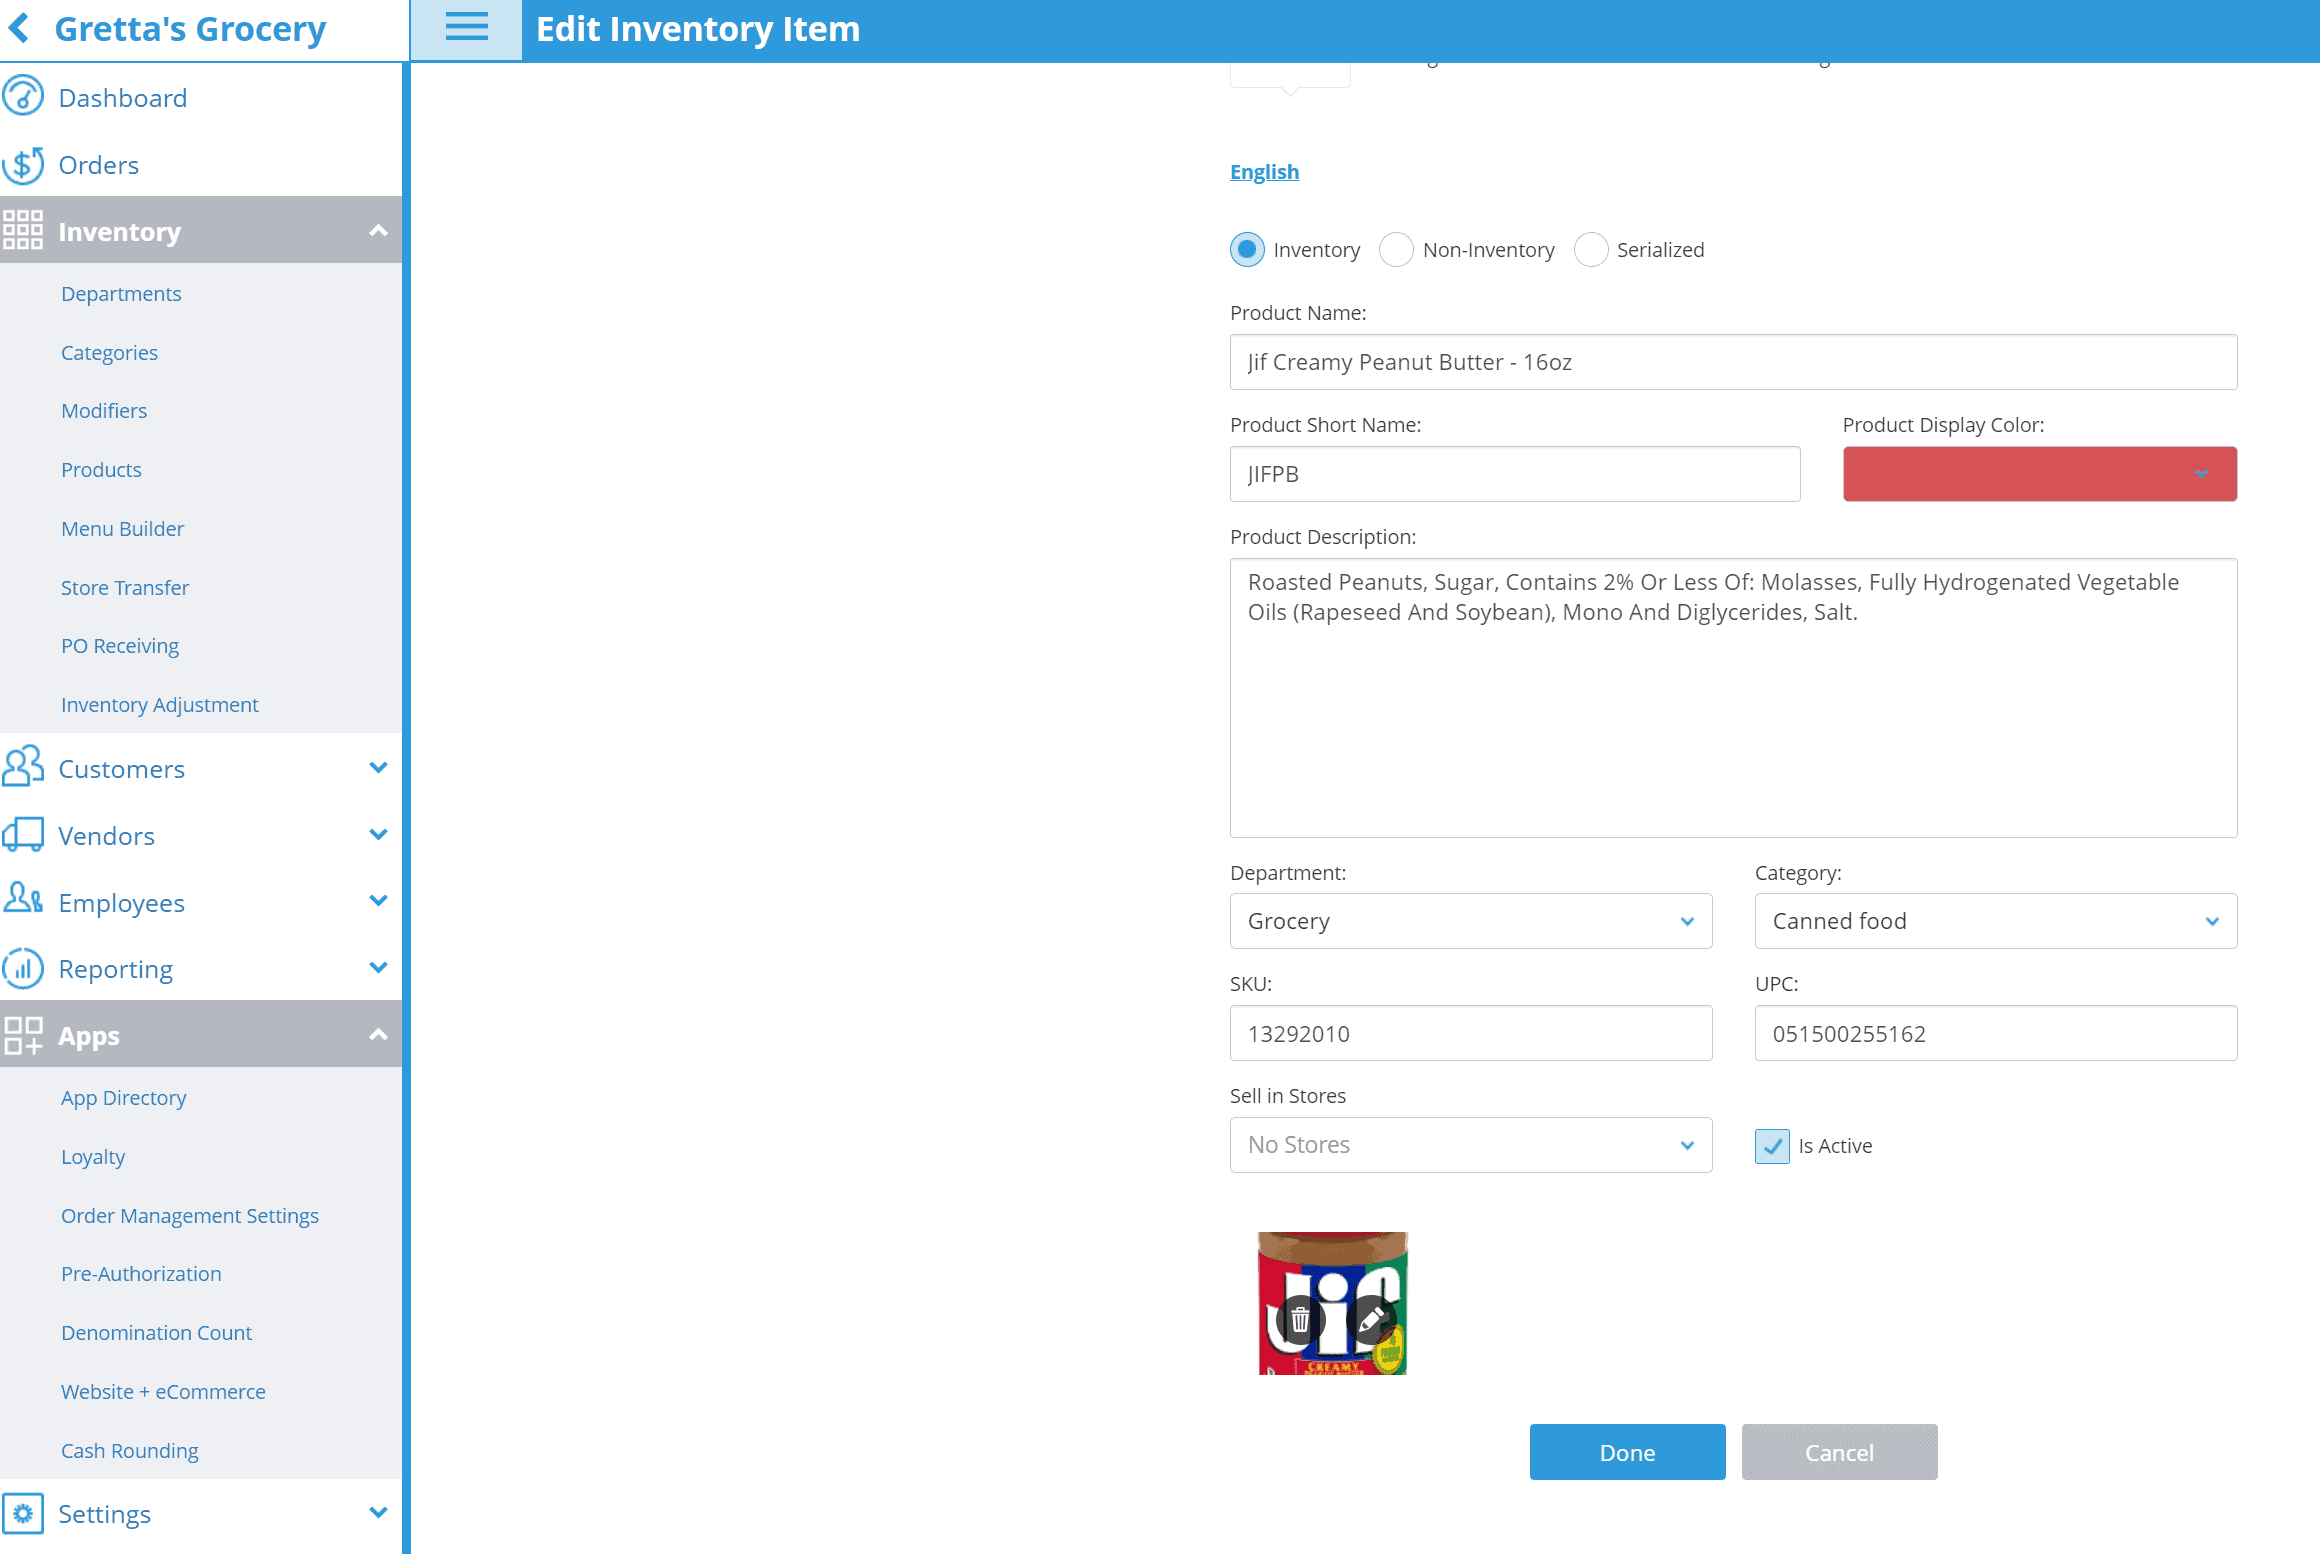2320x1554 pixels.
Task: Navigate to Store Transfer page
Action: (x=125, y=586)
